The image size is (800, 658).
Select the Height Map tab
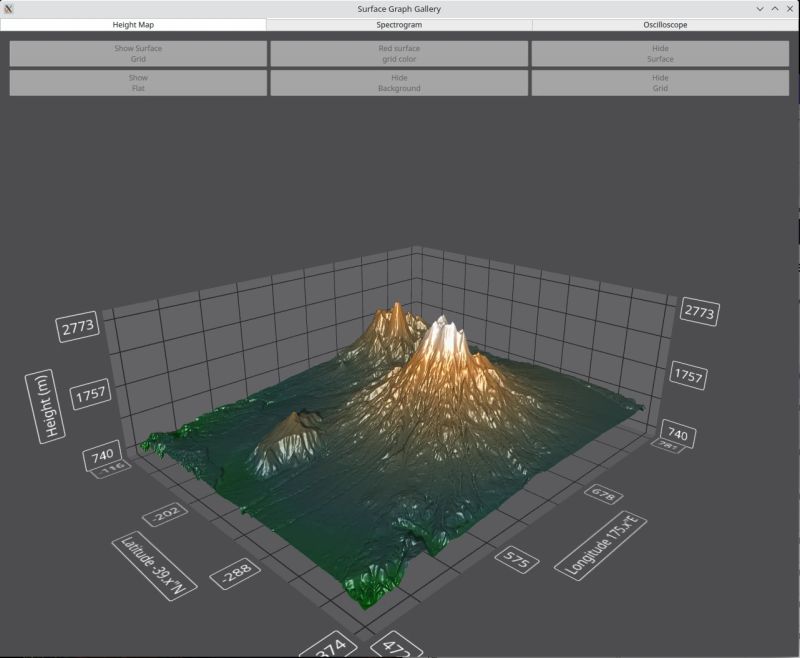click(x=136, y=26)
